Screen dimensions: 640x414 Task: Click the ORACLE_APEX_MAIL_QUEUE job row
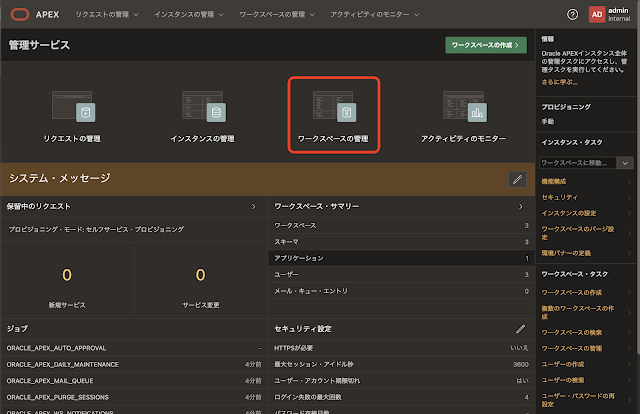[x=134, y=381]
